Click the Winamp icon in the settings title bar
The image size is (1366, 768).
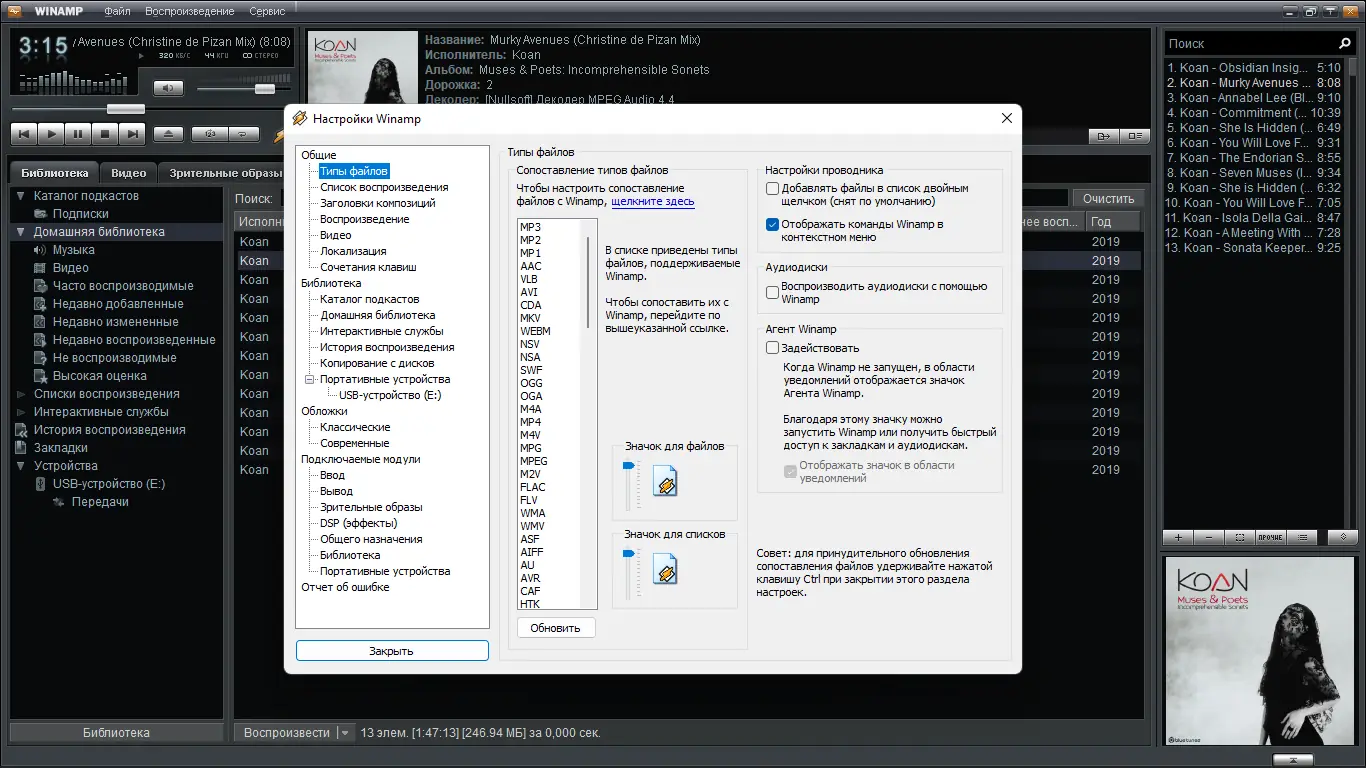tap(299, 118)
